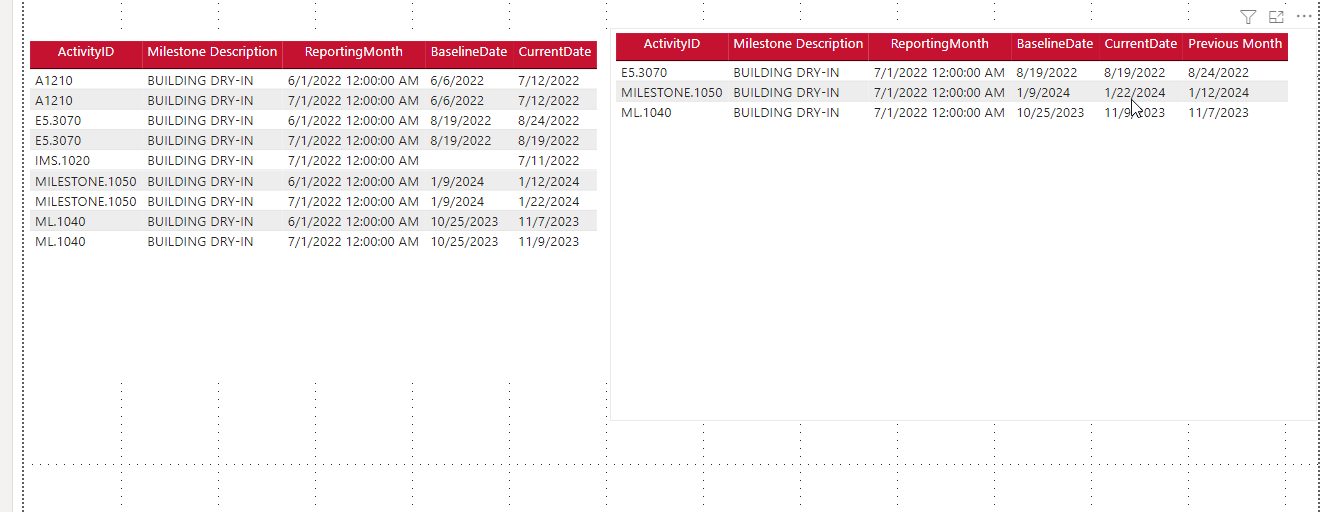Sort right table by ReportingMonth header
Image resolution: width=1321 pixels, height=512 pixels.
940,44
